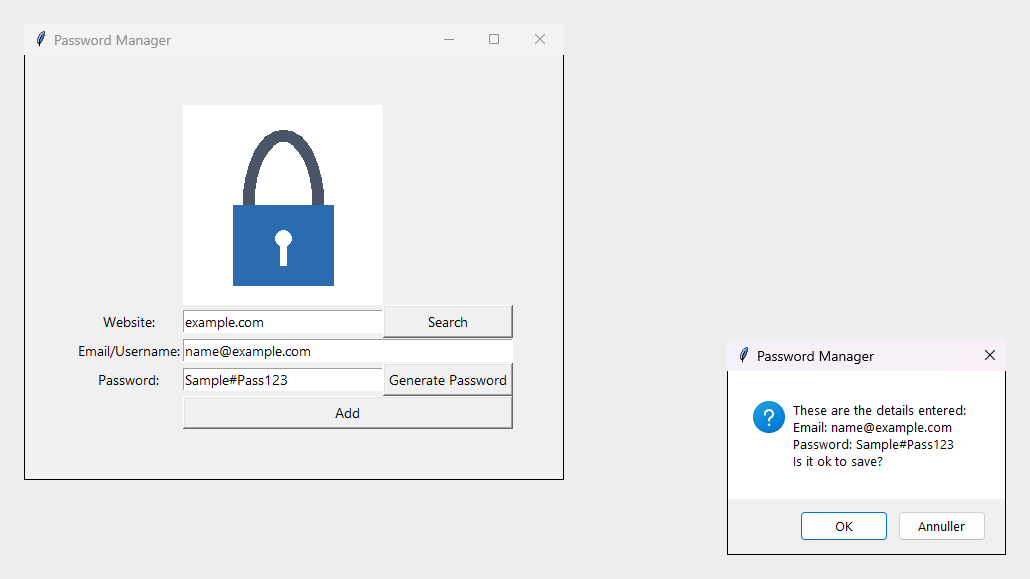Focus the Email/Username input field
The height and width of the screenshot is (579, 1030).
click(x=347, y=351)
